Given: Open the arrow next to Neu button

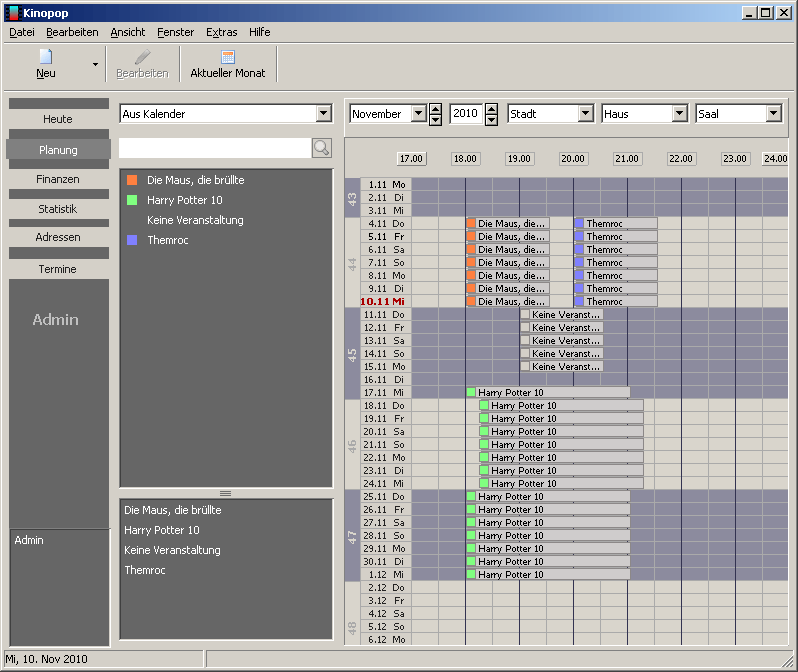Looking at the screenshot, I should tap(95, 64).
